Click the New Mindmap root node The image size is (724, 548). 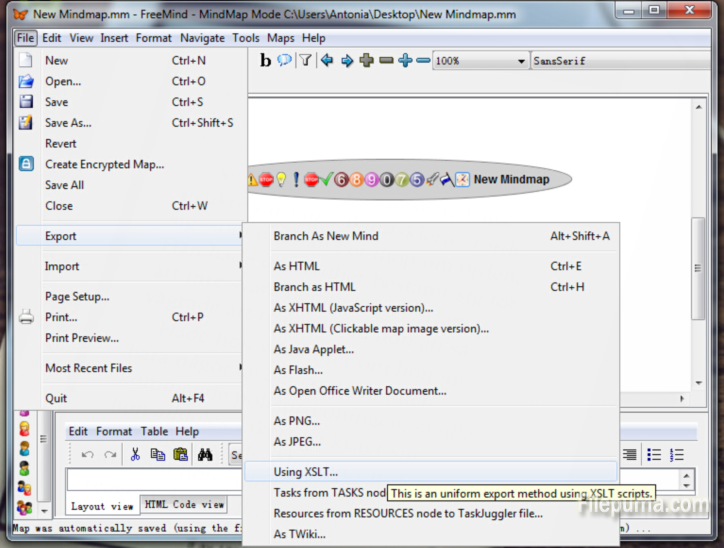pos(511,179)
